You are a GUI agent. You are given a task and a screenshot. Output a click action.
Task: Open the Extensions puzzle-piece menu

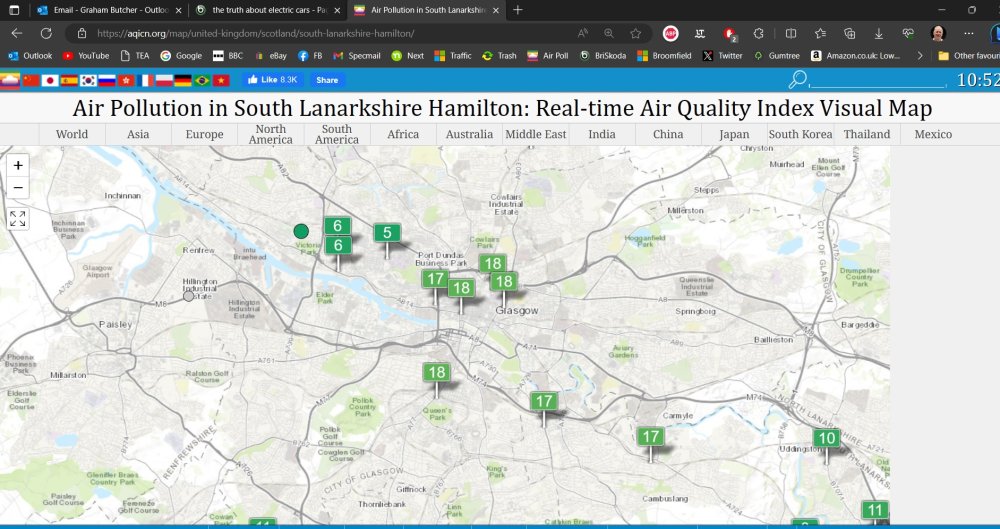(x=758, y=34)
